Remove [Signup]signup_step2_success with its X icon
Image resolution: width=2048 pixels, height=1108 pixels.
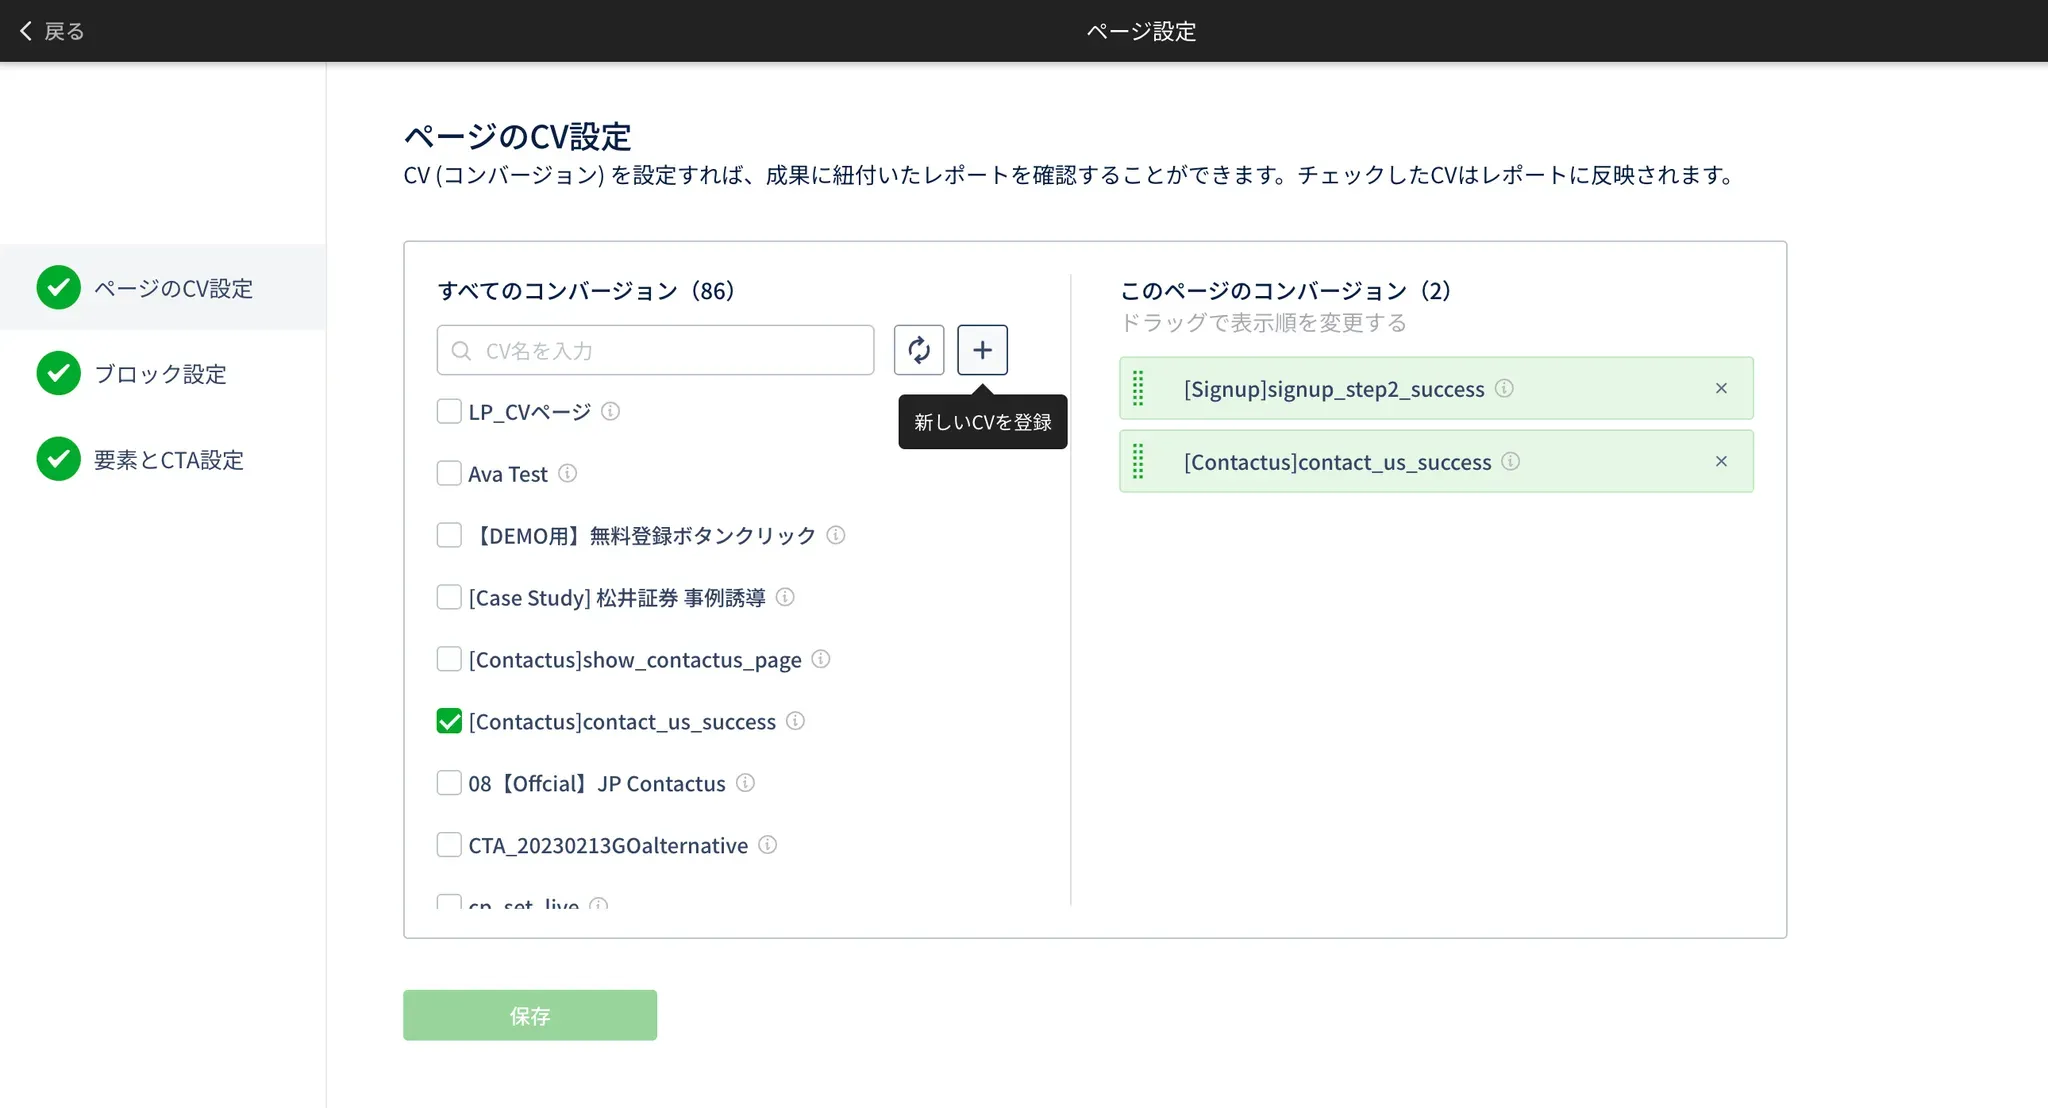click(1721, 388)
